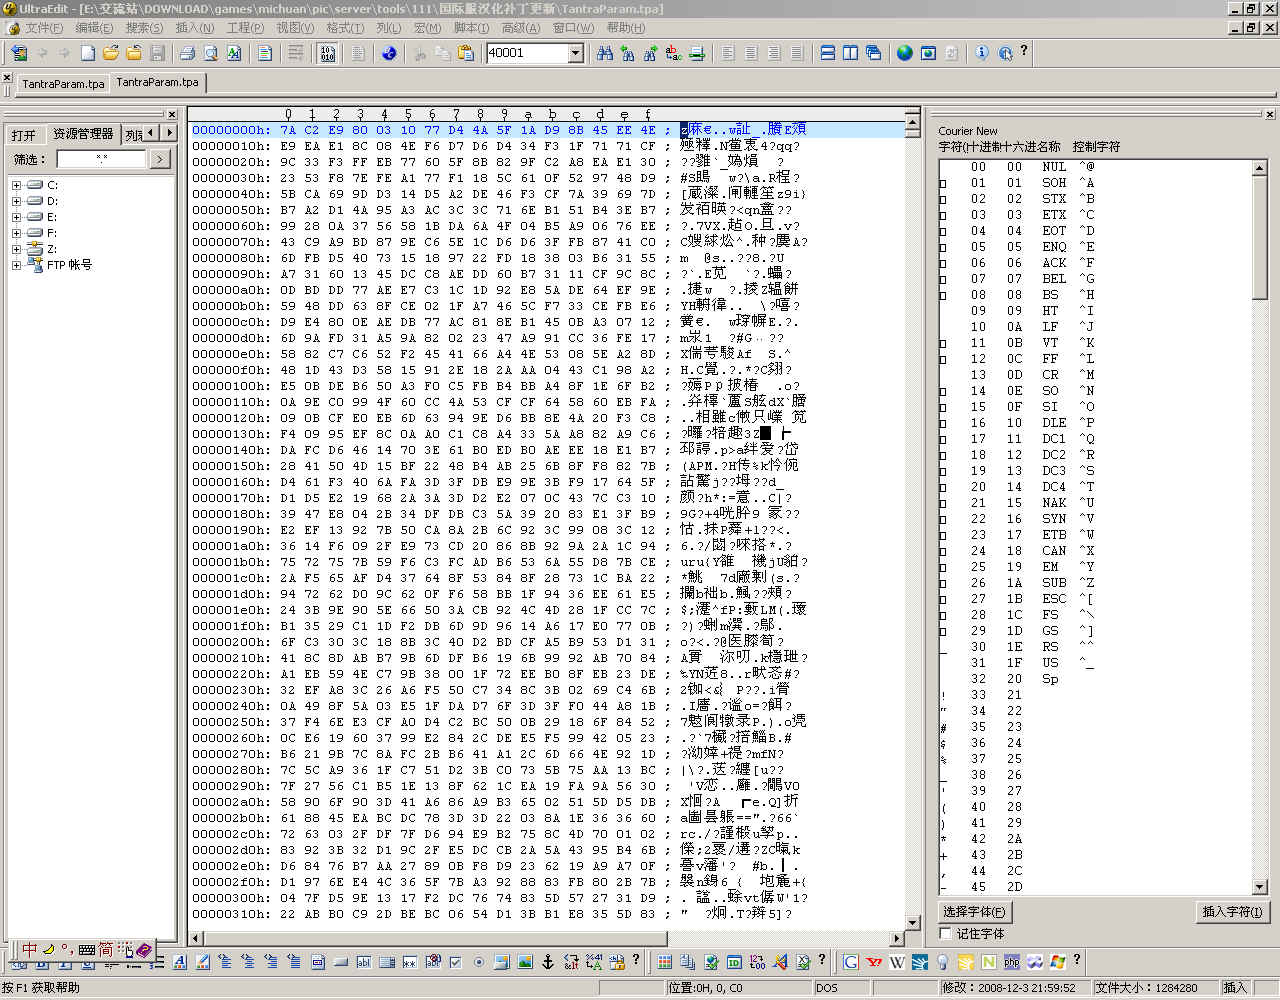The width and height of the screenshot is (1280, 1000).
Task: Expand the Z: drive tree node
Action: click(16, 249)
